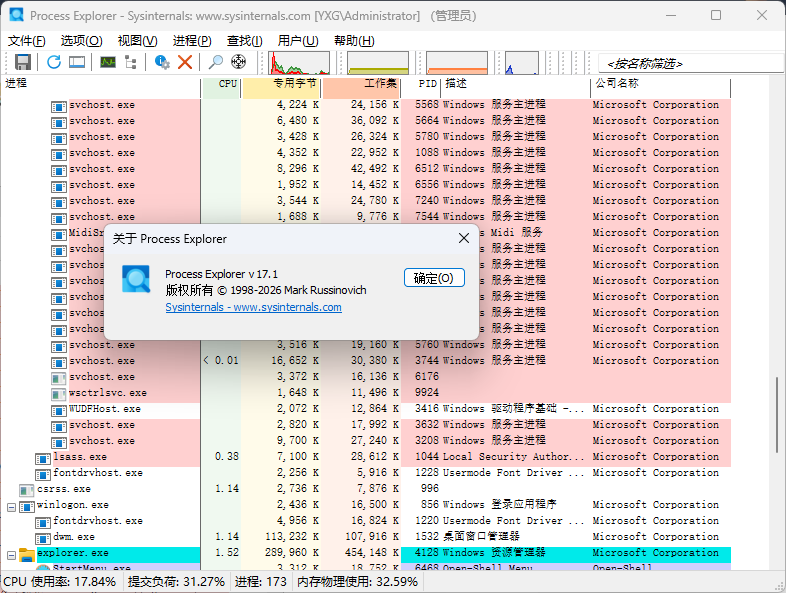Click the 'CPU 使用率: 17.84%' status entry
This screenshot has height=593, width=786.
click(x=60, y=582)
